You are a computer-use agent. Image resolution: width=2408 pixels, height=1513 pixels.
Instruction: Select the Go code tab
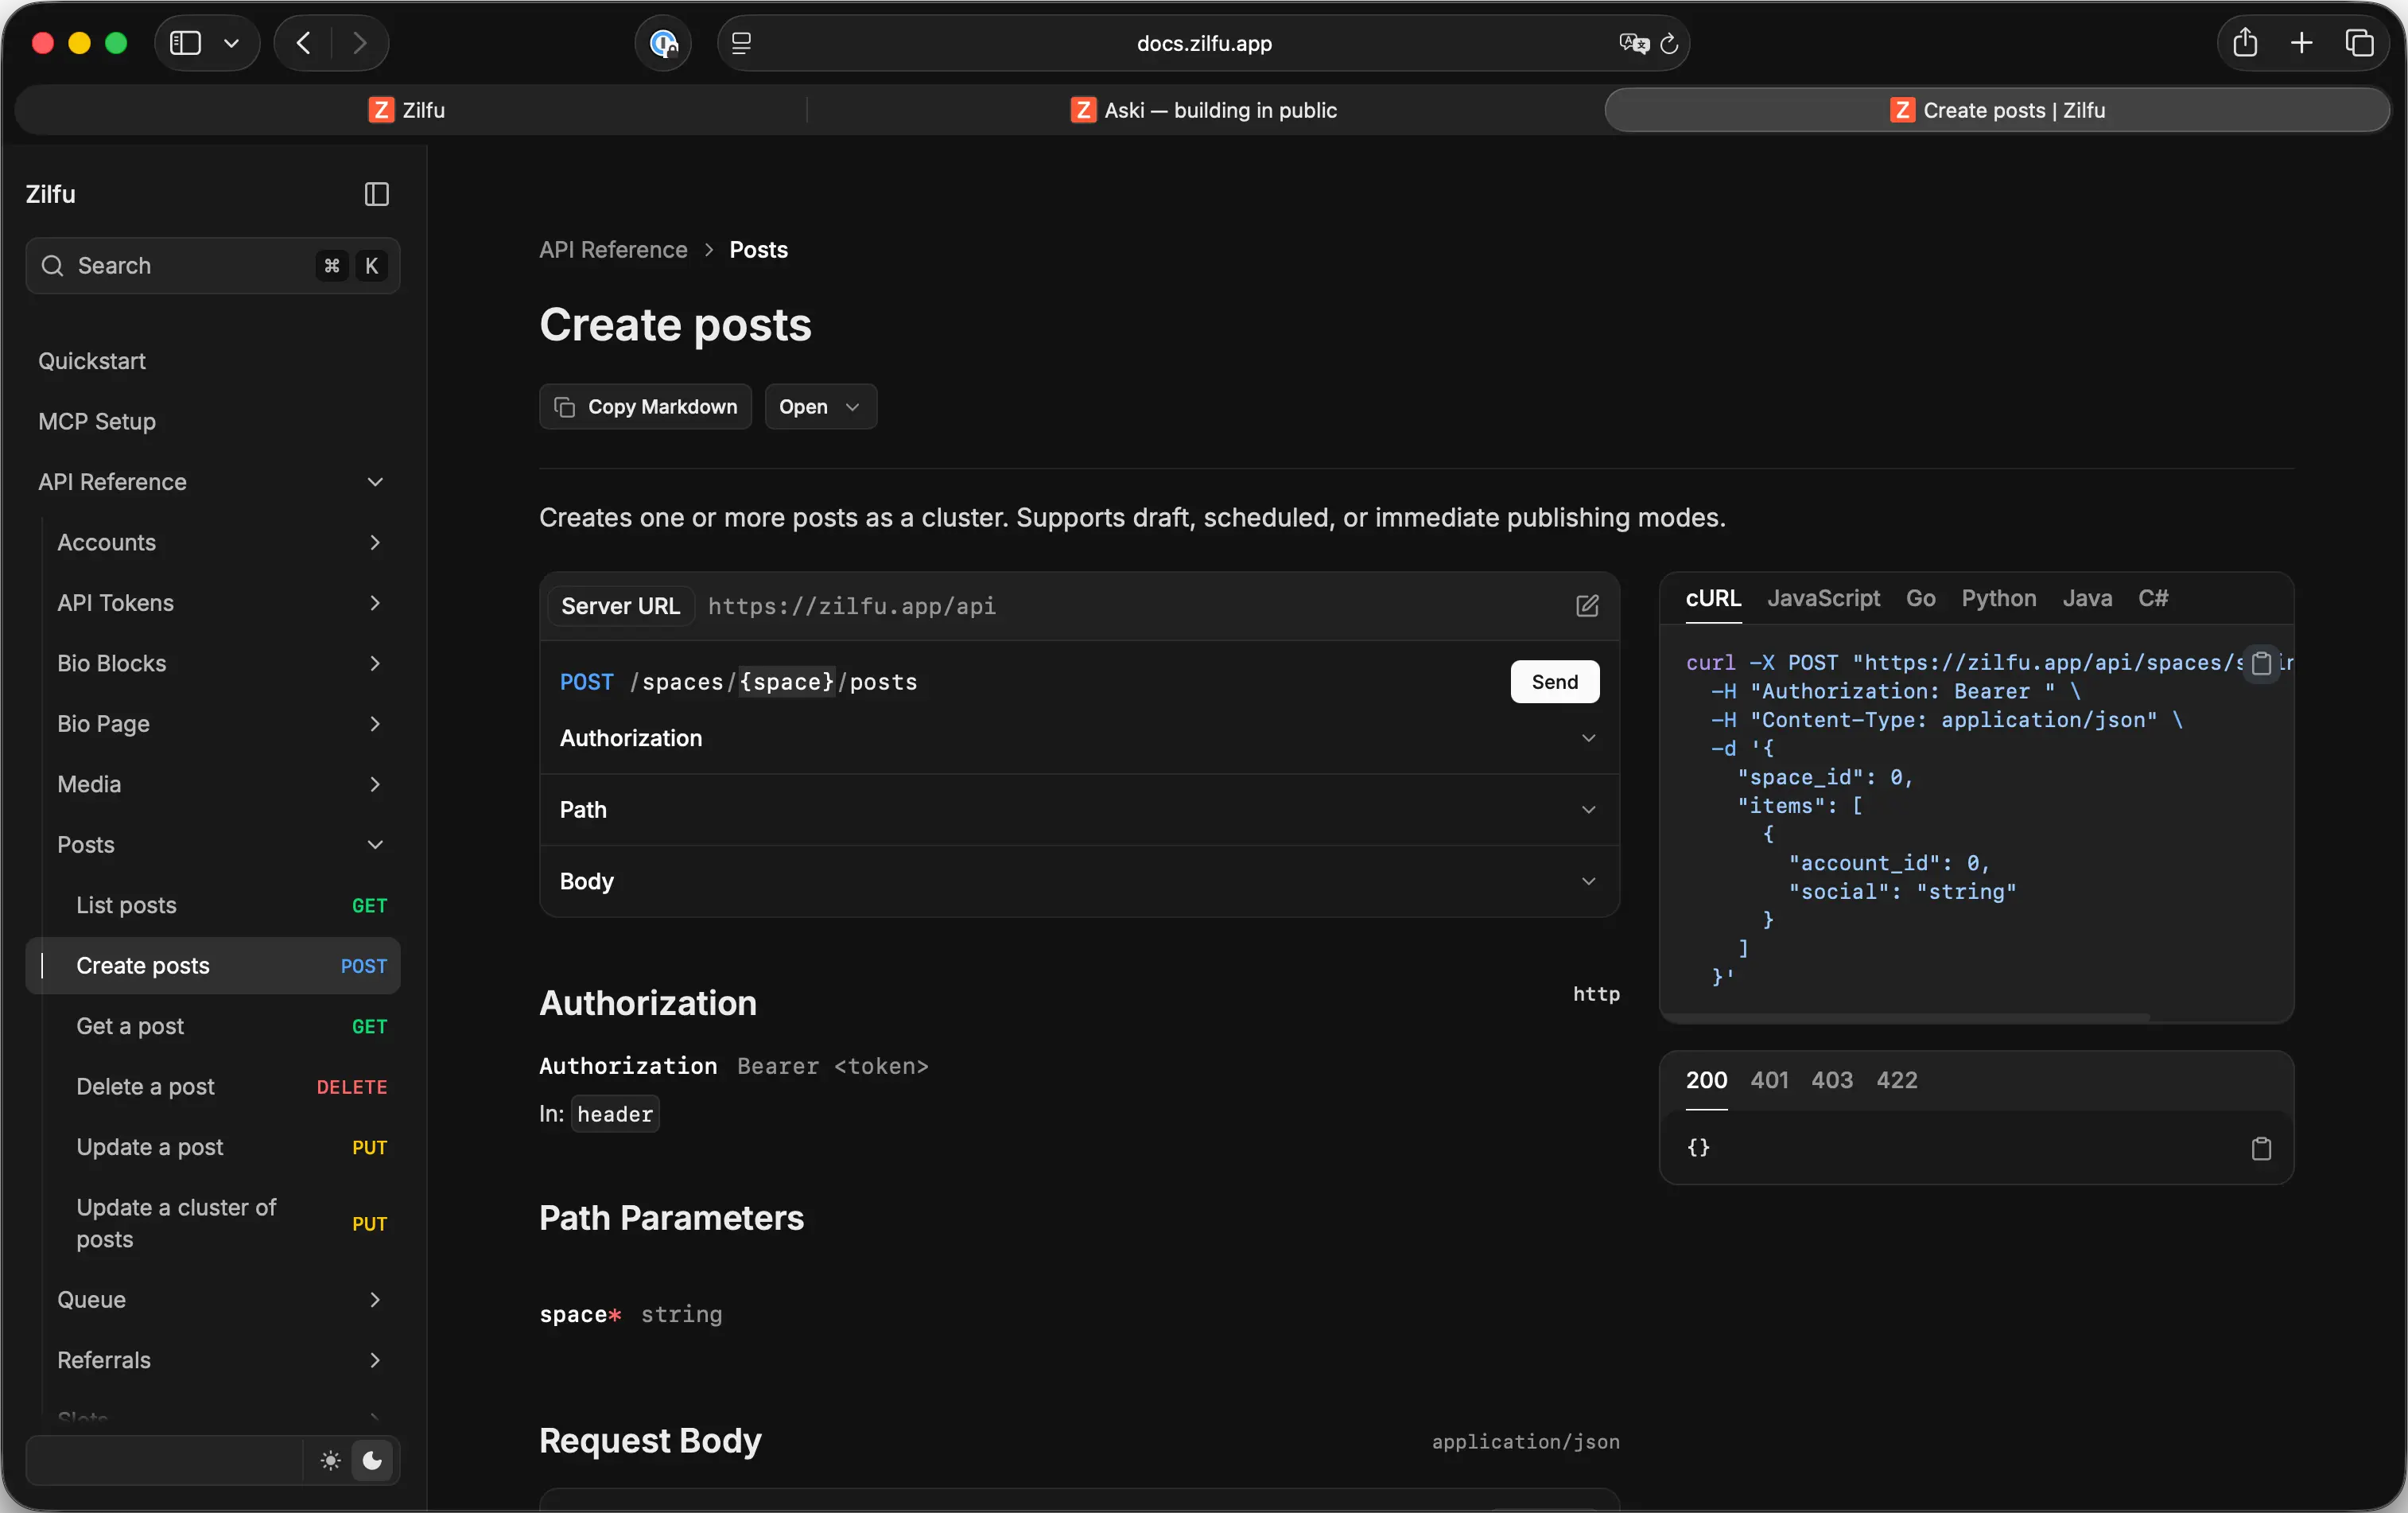pyautogui.click(x=1920, y=598)
